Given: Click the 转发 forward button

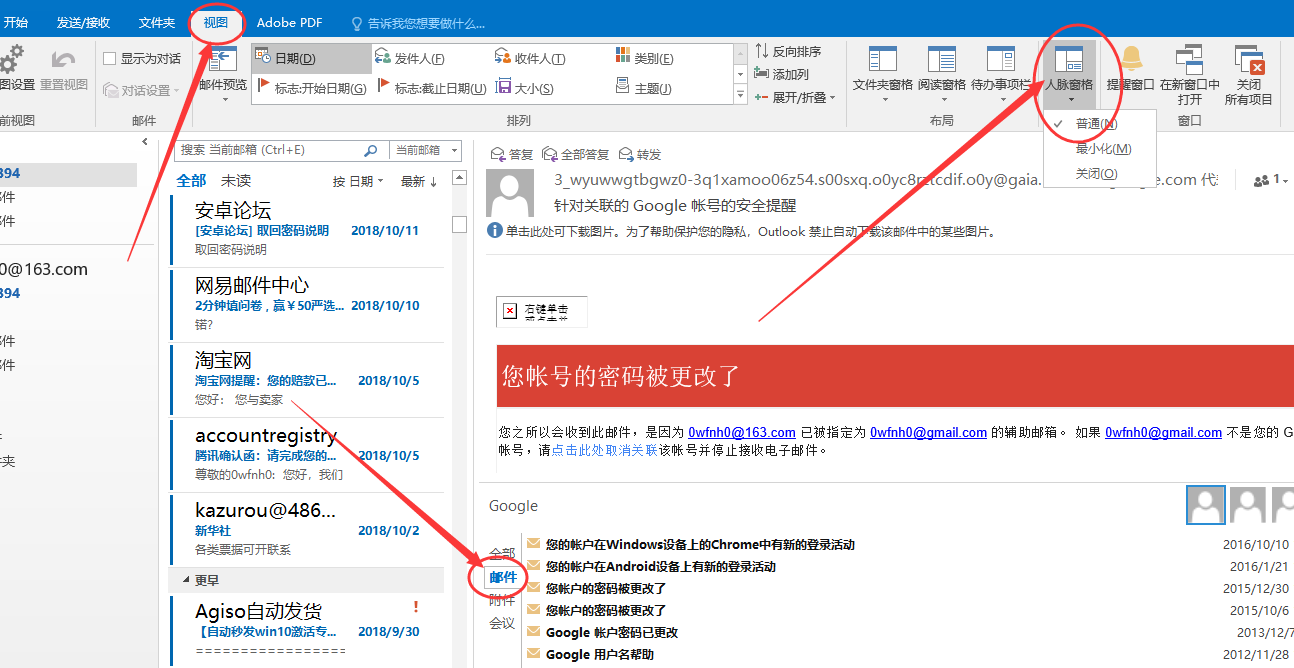Looking at the screenshot, I should pyautogui.click(x=640, y=154).
